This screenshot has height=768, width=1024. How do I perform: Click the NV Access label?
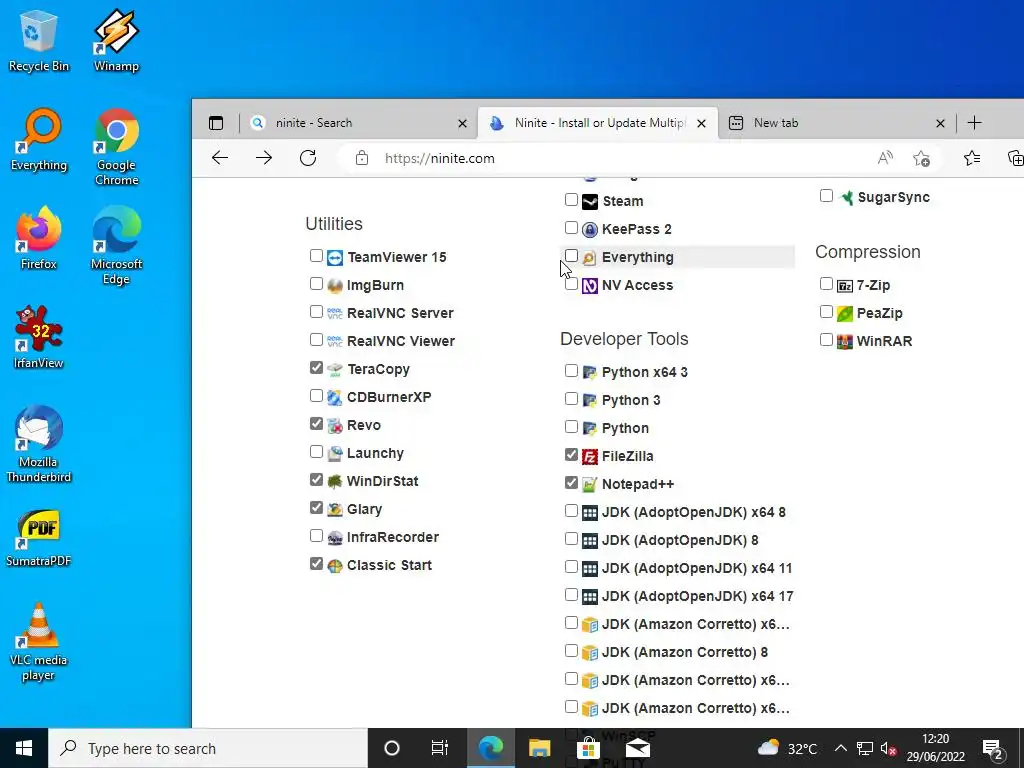pyautogui.click(x=637, y=285)
